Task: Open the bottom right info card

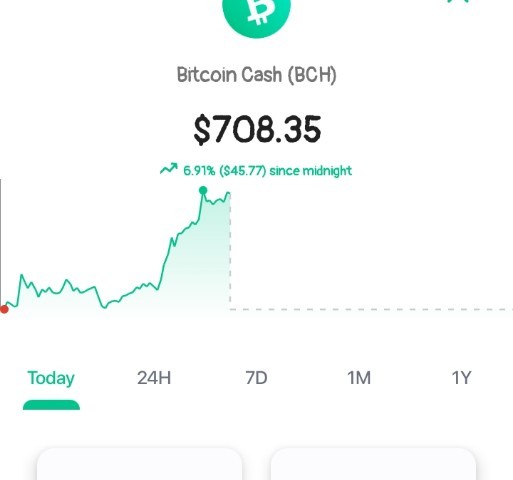Action: (x=373, y=464)
